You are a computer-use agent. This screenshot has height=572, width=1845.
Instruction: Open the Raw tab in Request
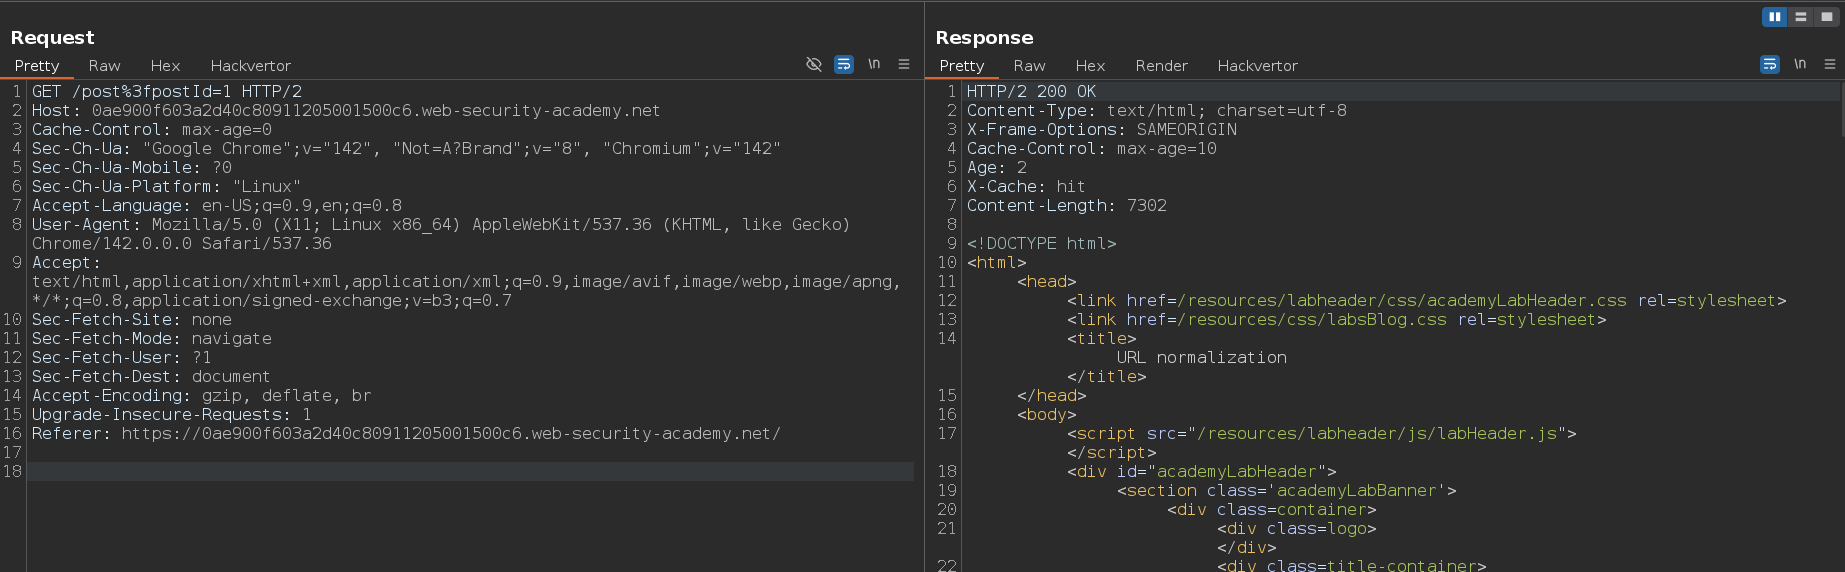[x=104, y=66]
